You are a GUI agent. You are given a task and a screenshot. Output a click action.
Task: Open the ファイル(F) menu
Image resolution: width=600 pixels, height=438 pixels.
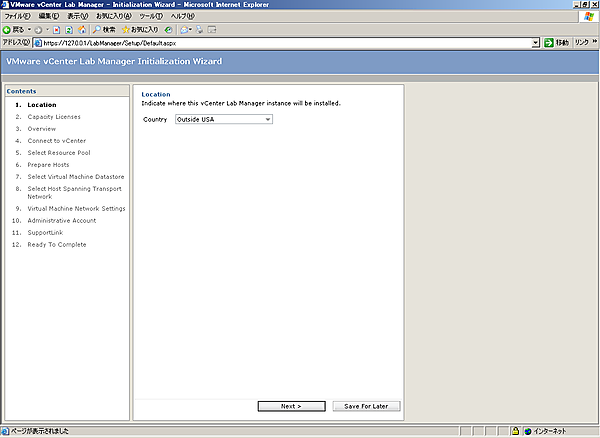pos(17,16)
